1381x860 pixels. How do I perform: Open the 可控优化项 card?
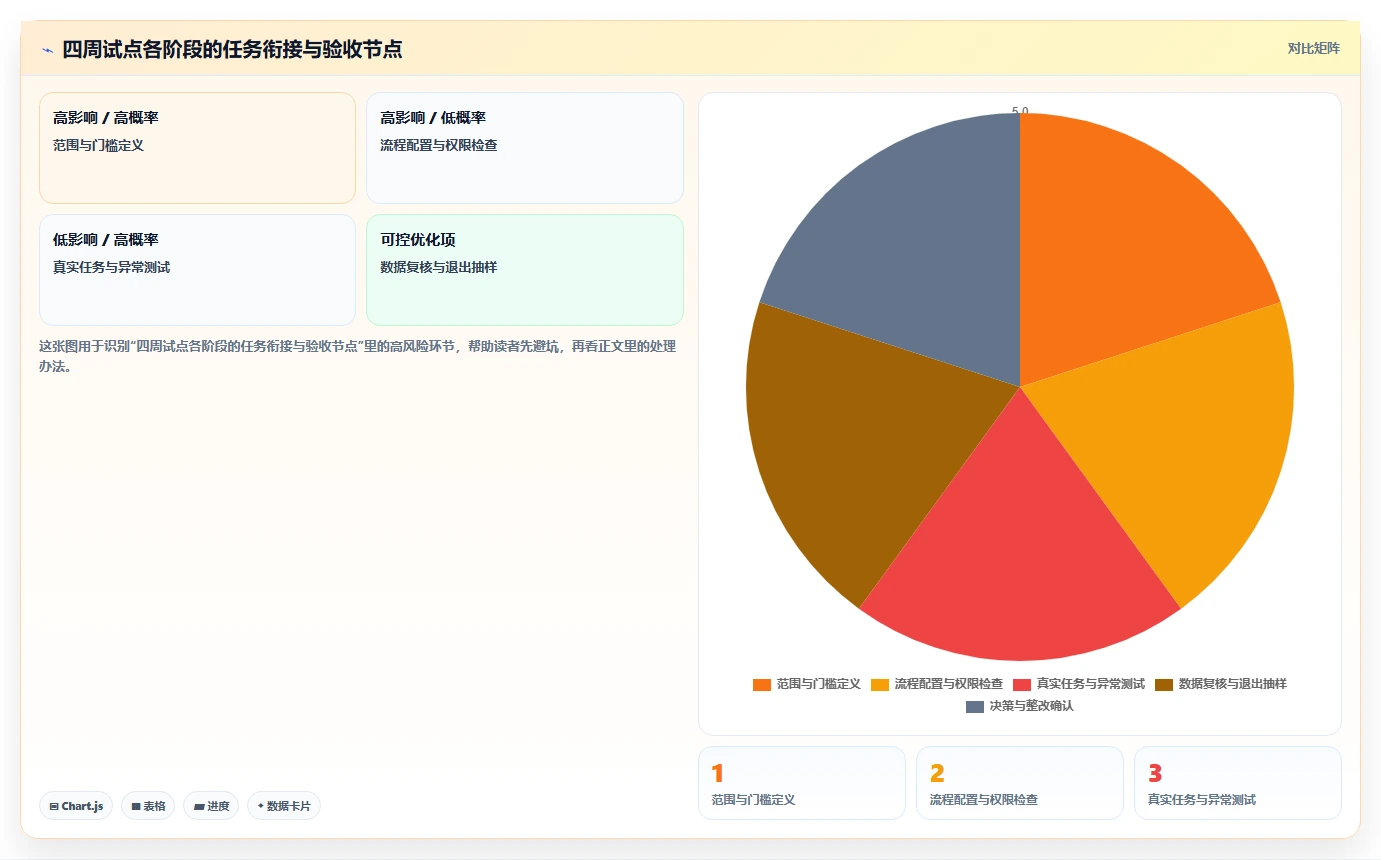click(x=525, y=270)
